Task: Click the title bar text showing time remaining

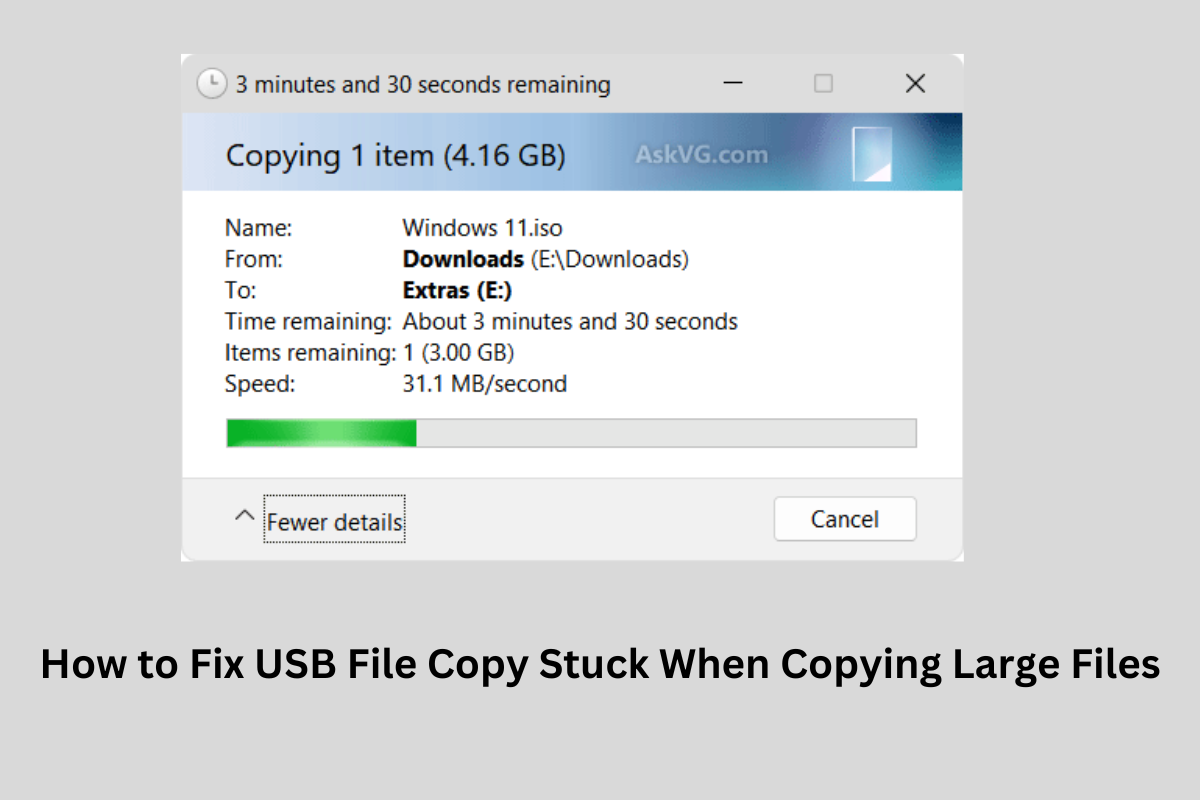Action: point(422,84)
